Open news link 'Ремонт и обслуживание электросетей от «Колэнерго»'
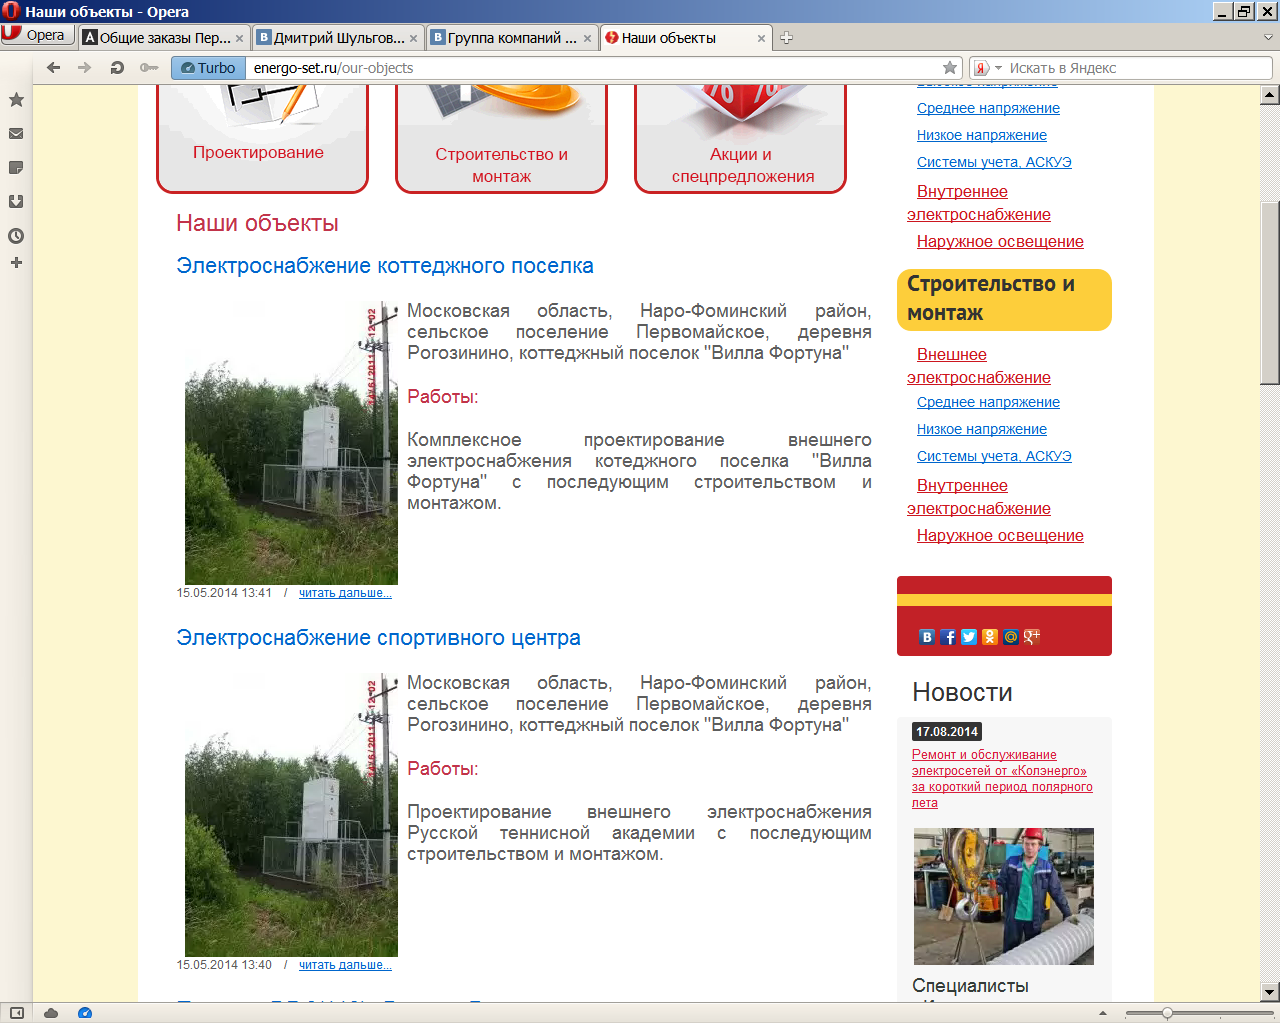1280x1024 pixels. tap(1002, 779)
